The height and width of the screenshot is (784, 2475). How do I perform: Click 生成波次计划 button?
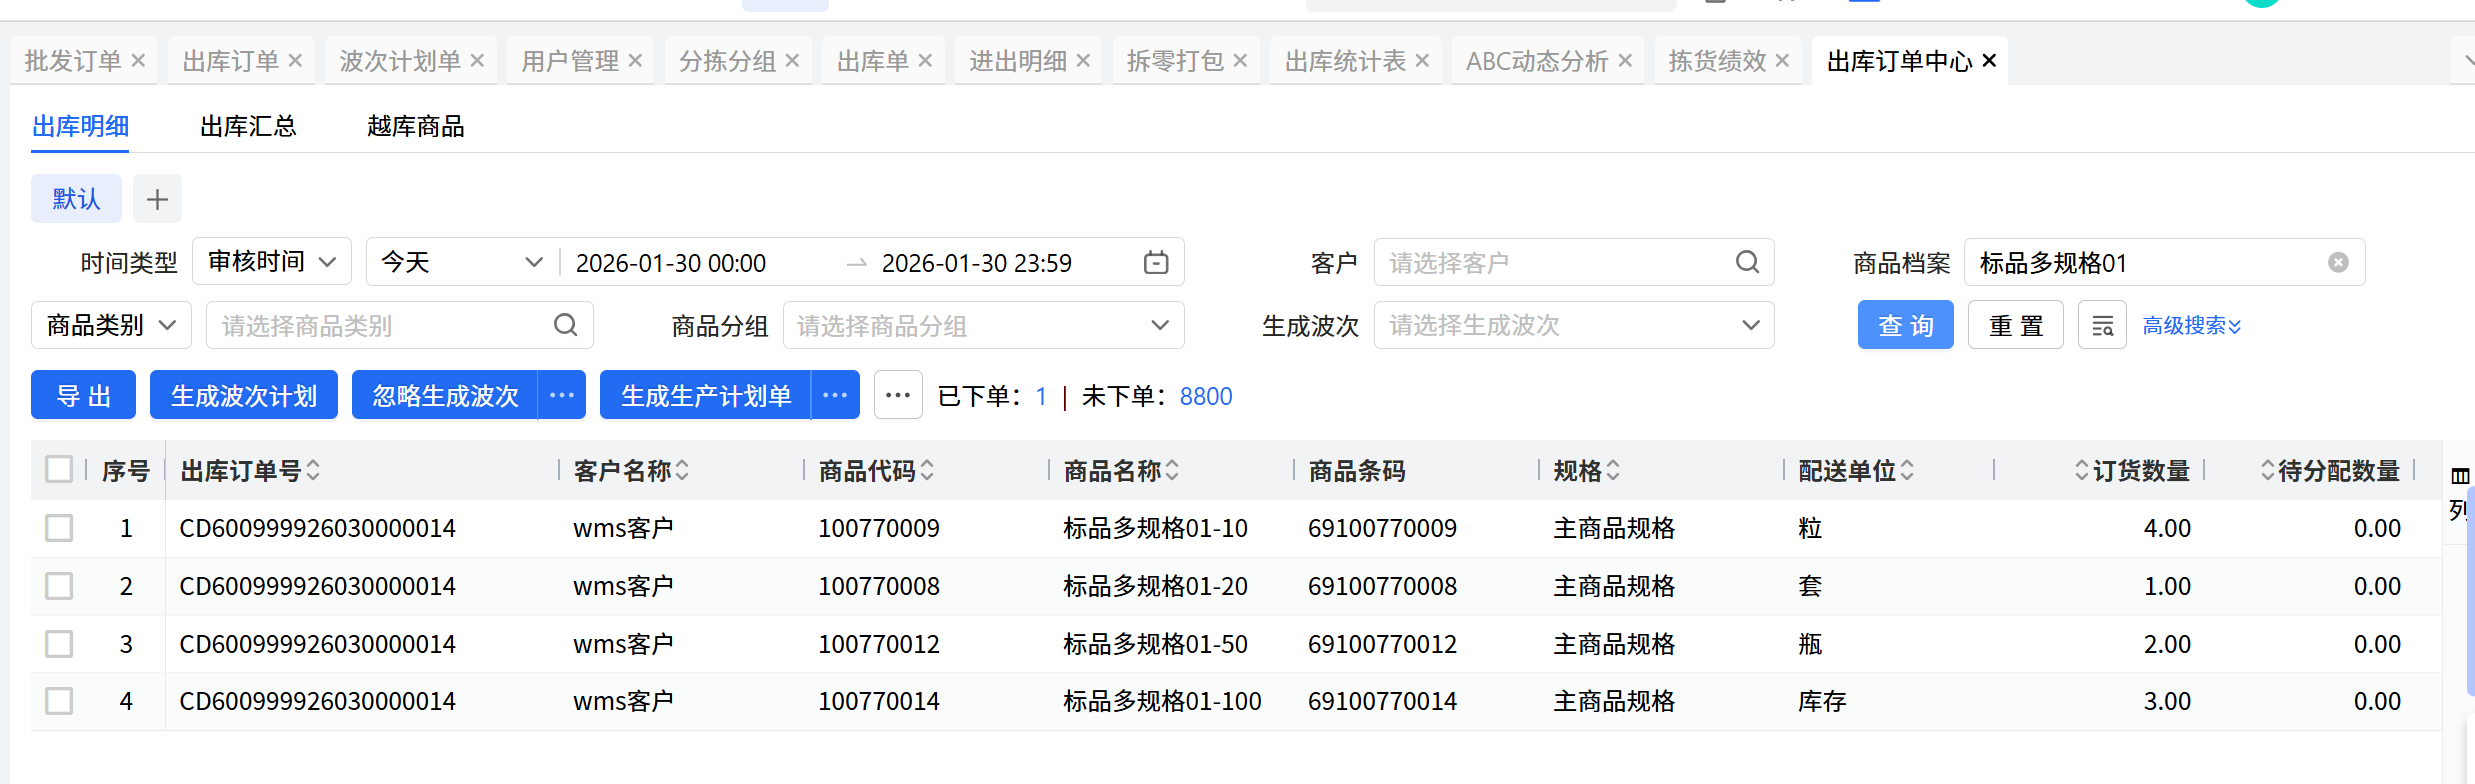tap(244, 395)
